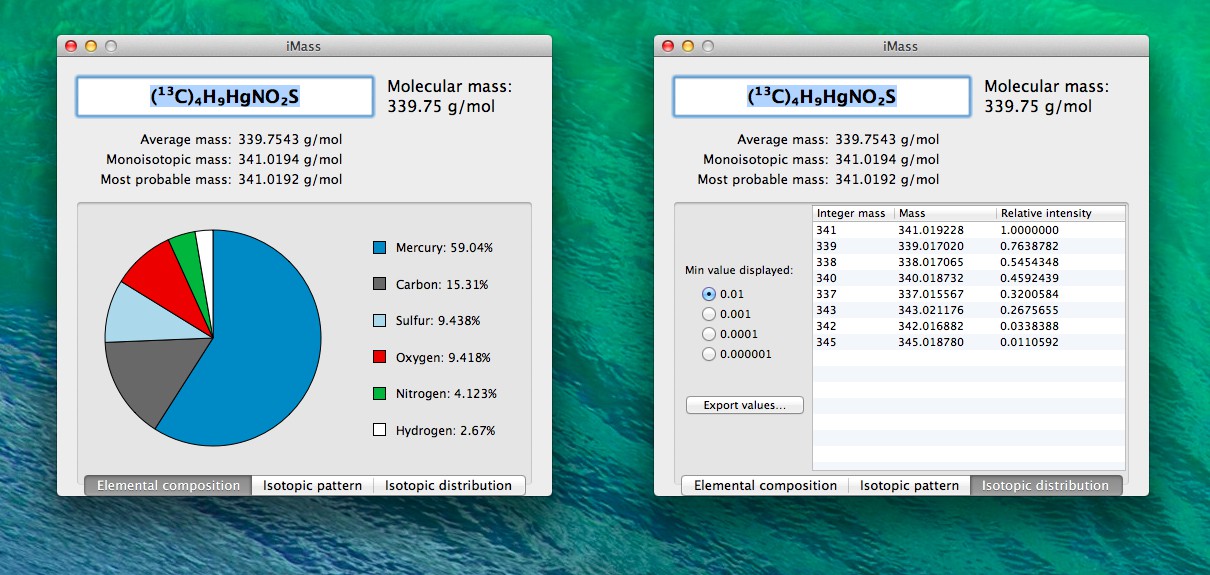Select Isotopic distribution tab in right window
This screenshot has width=1210, height=575.
(1046, 486)
